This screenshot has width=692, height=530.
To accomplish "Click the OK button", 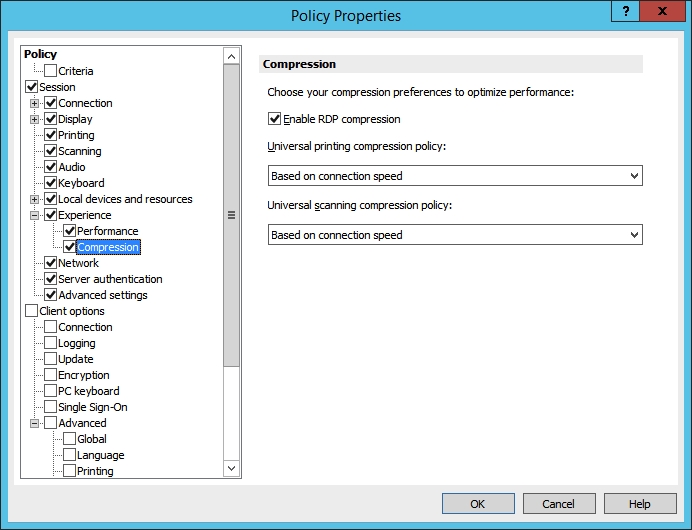I will pyautogui.click(x=478, y=504).
